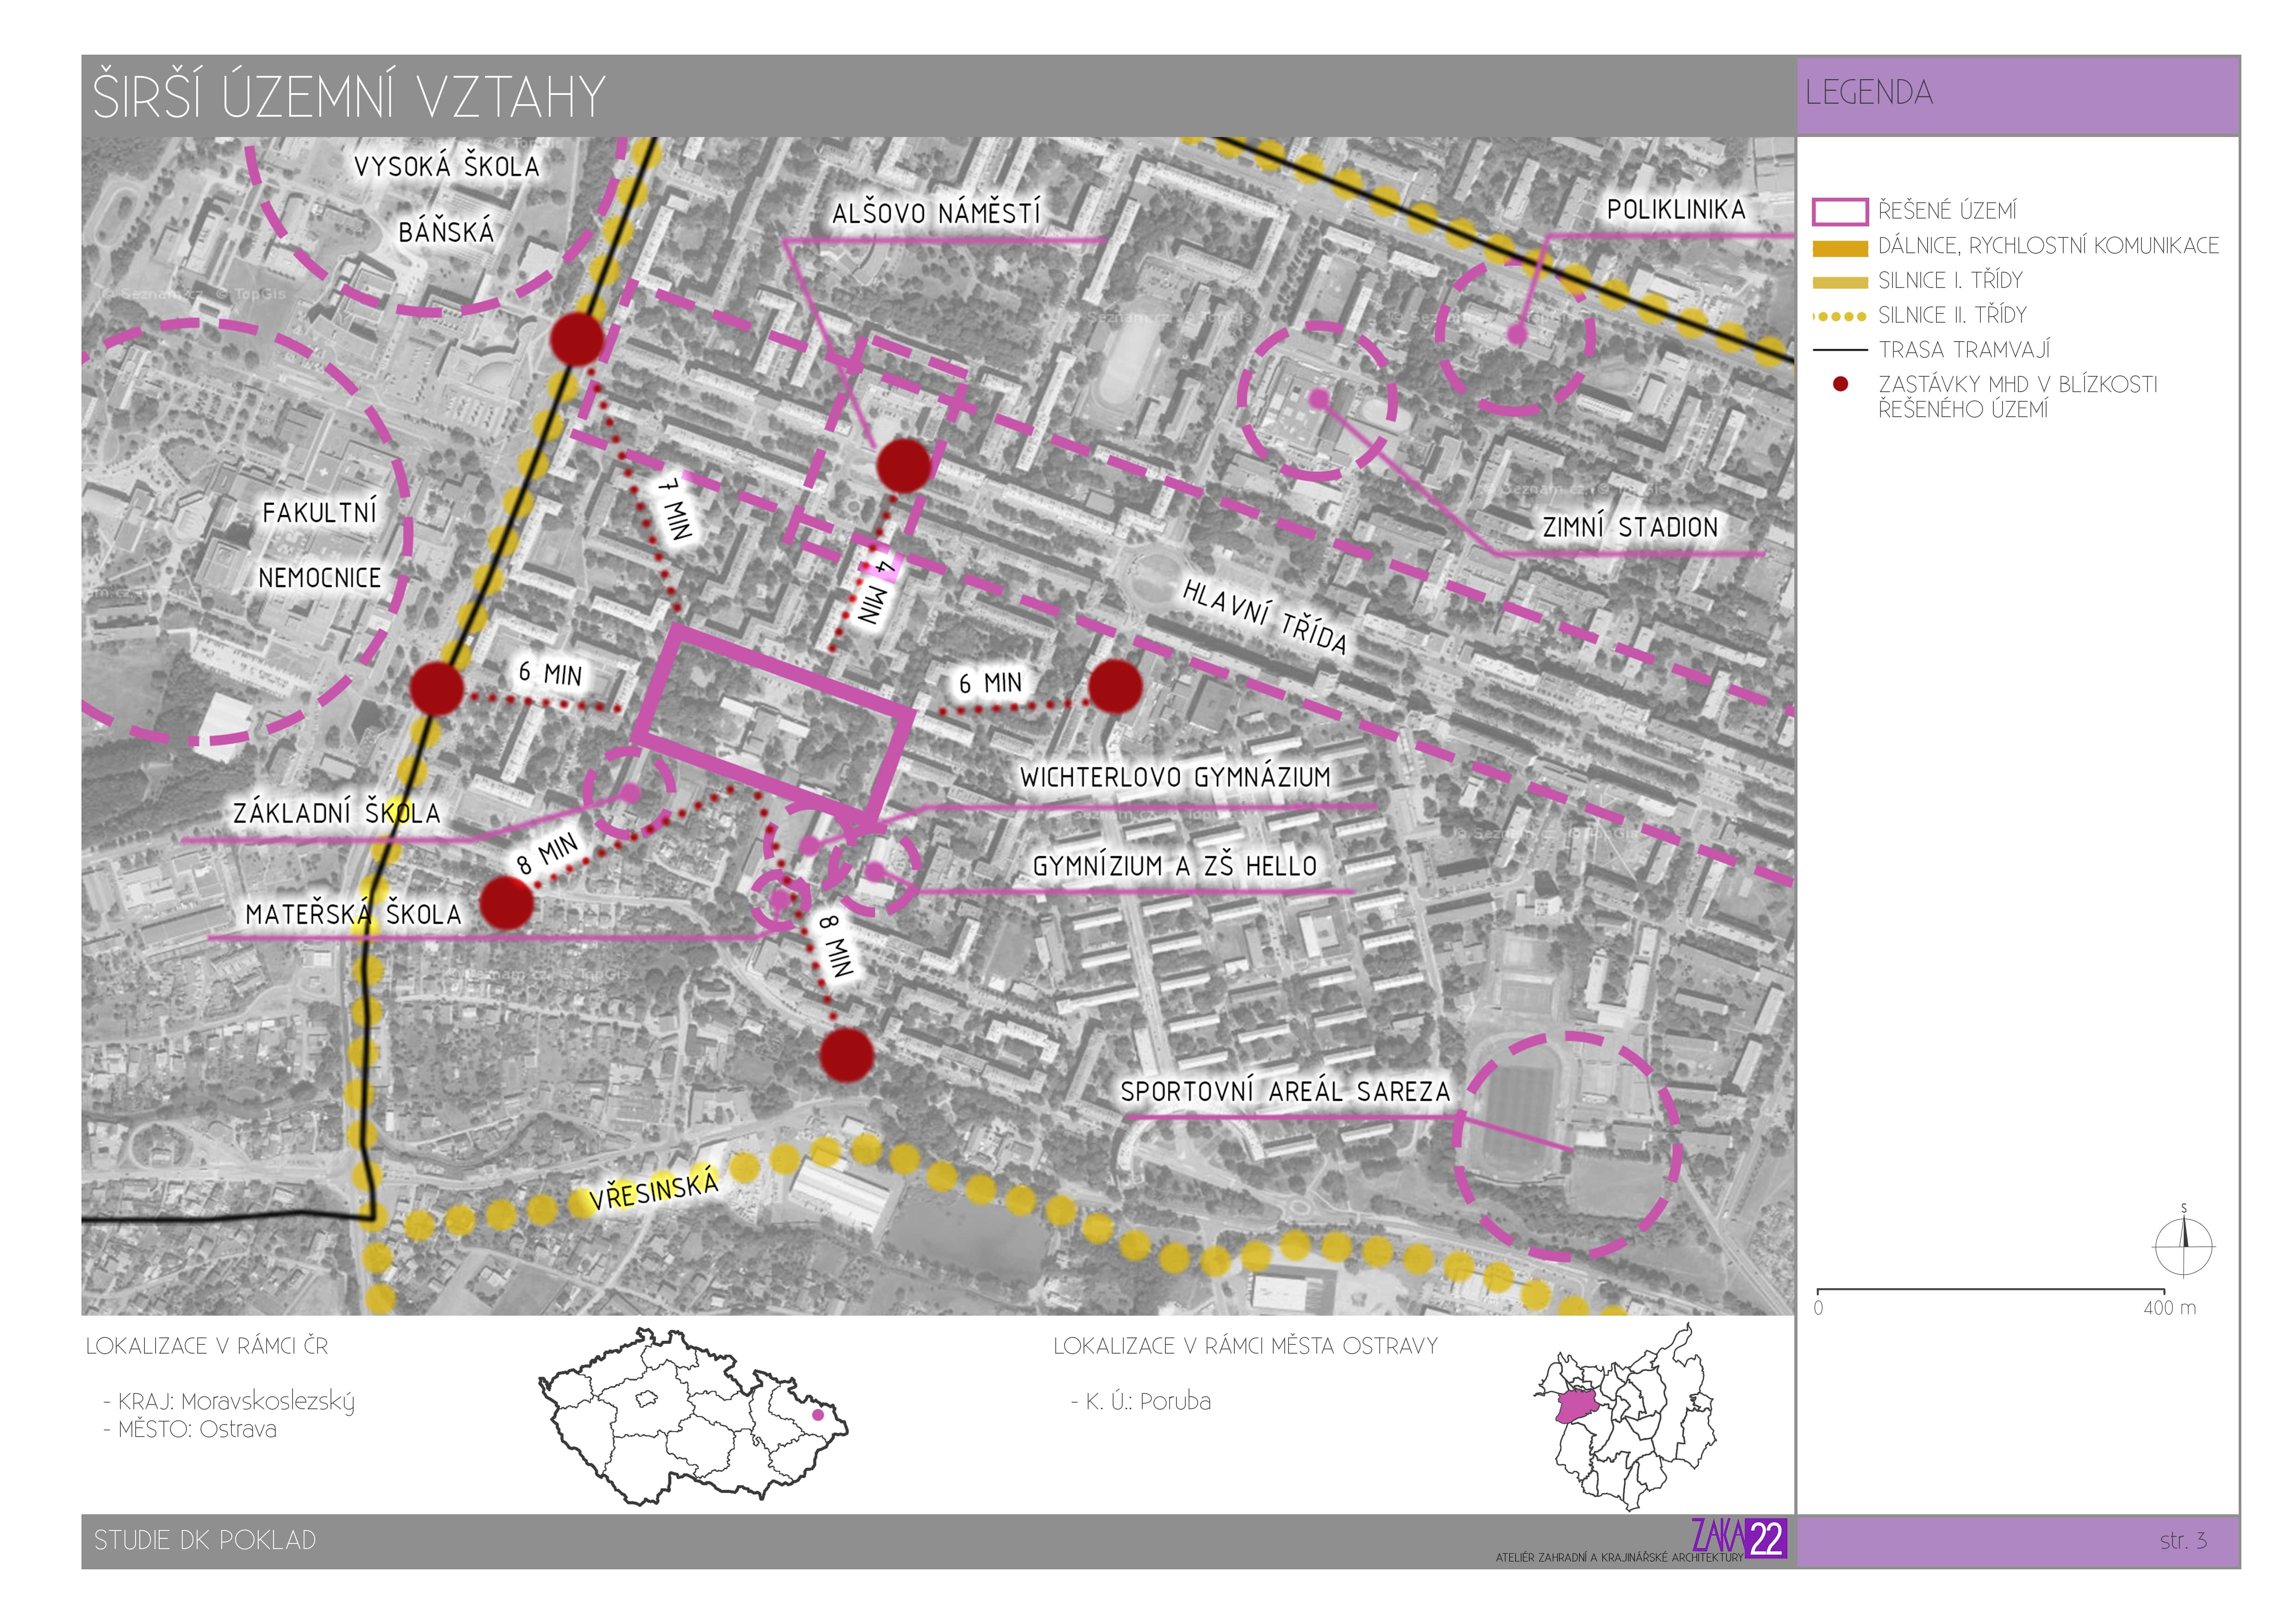2296x1624 pixels.
Task: Click the red ZASTÁVKY MHD legend dot
Action: [x=1839, y=384]
